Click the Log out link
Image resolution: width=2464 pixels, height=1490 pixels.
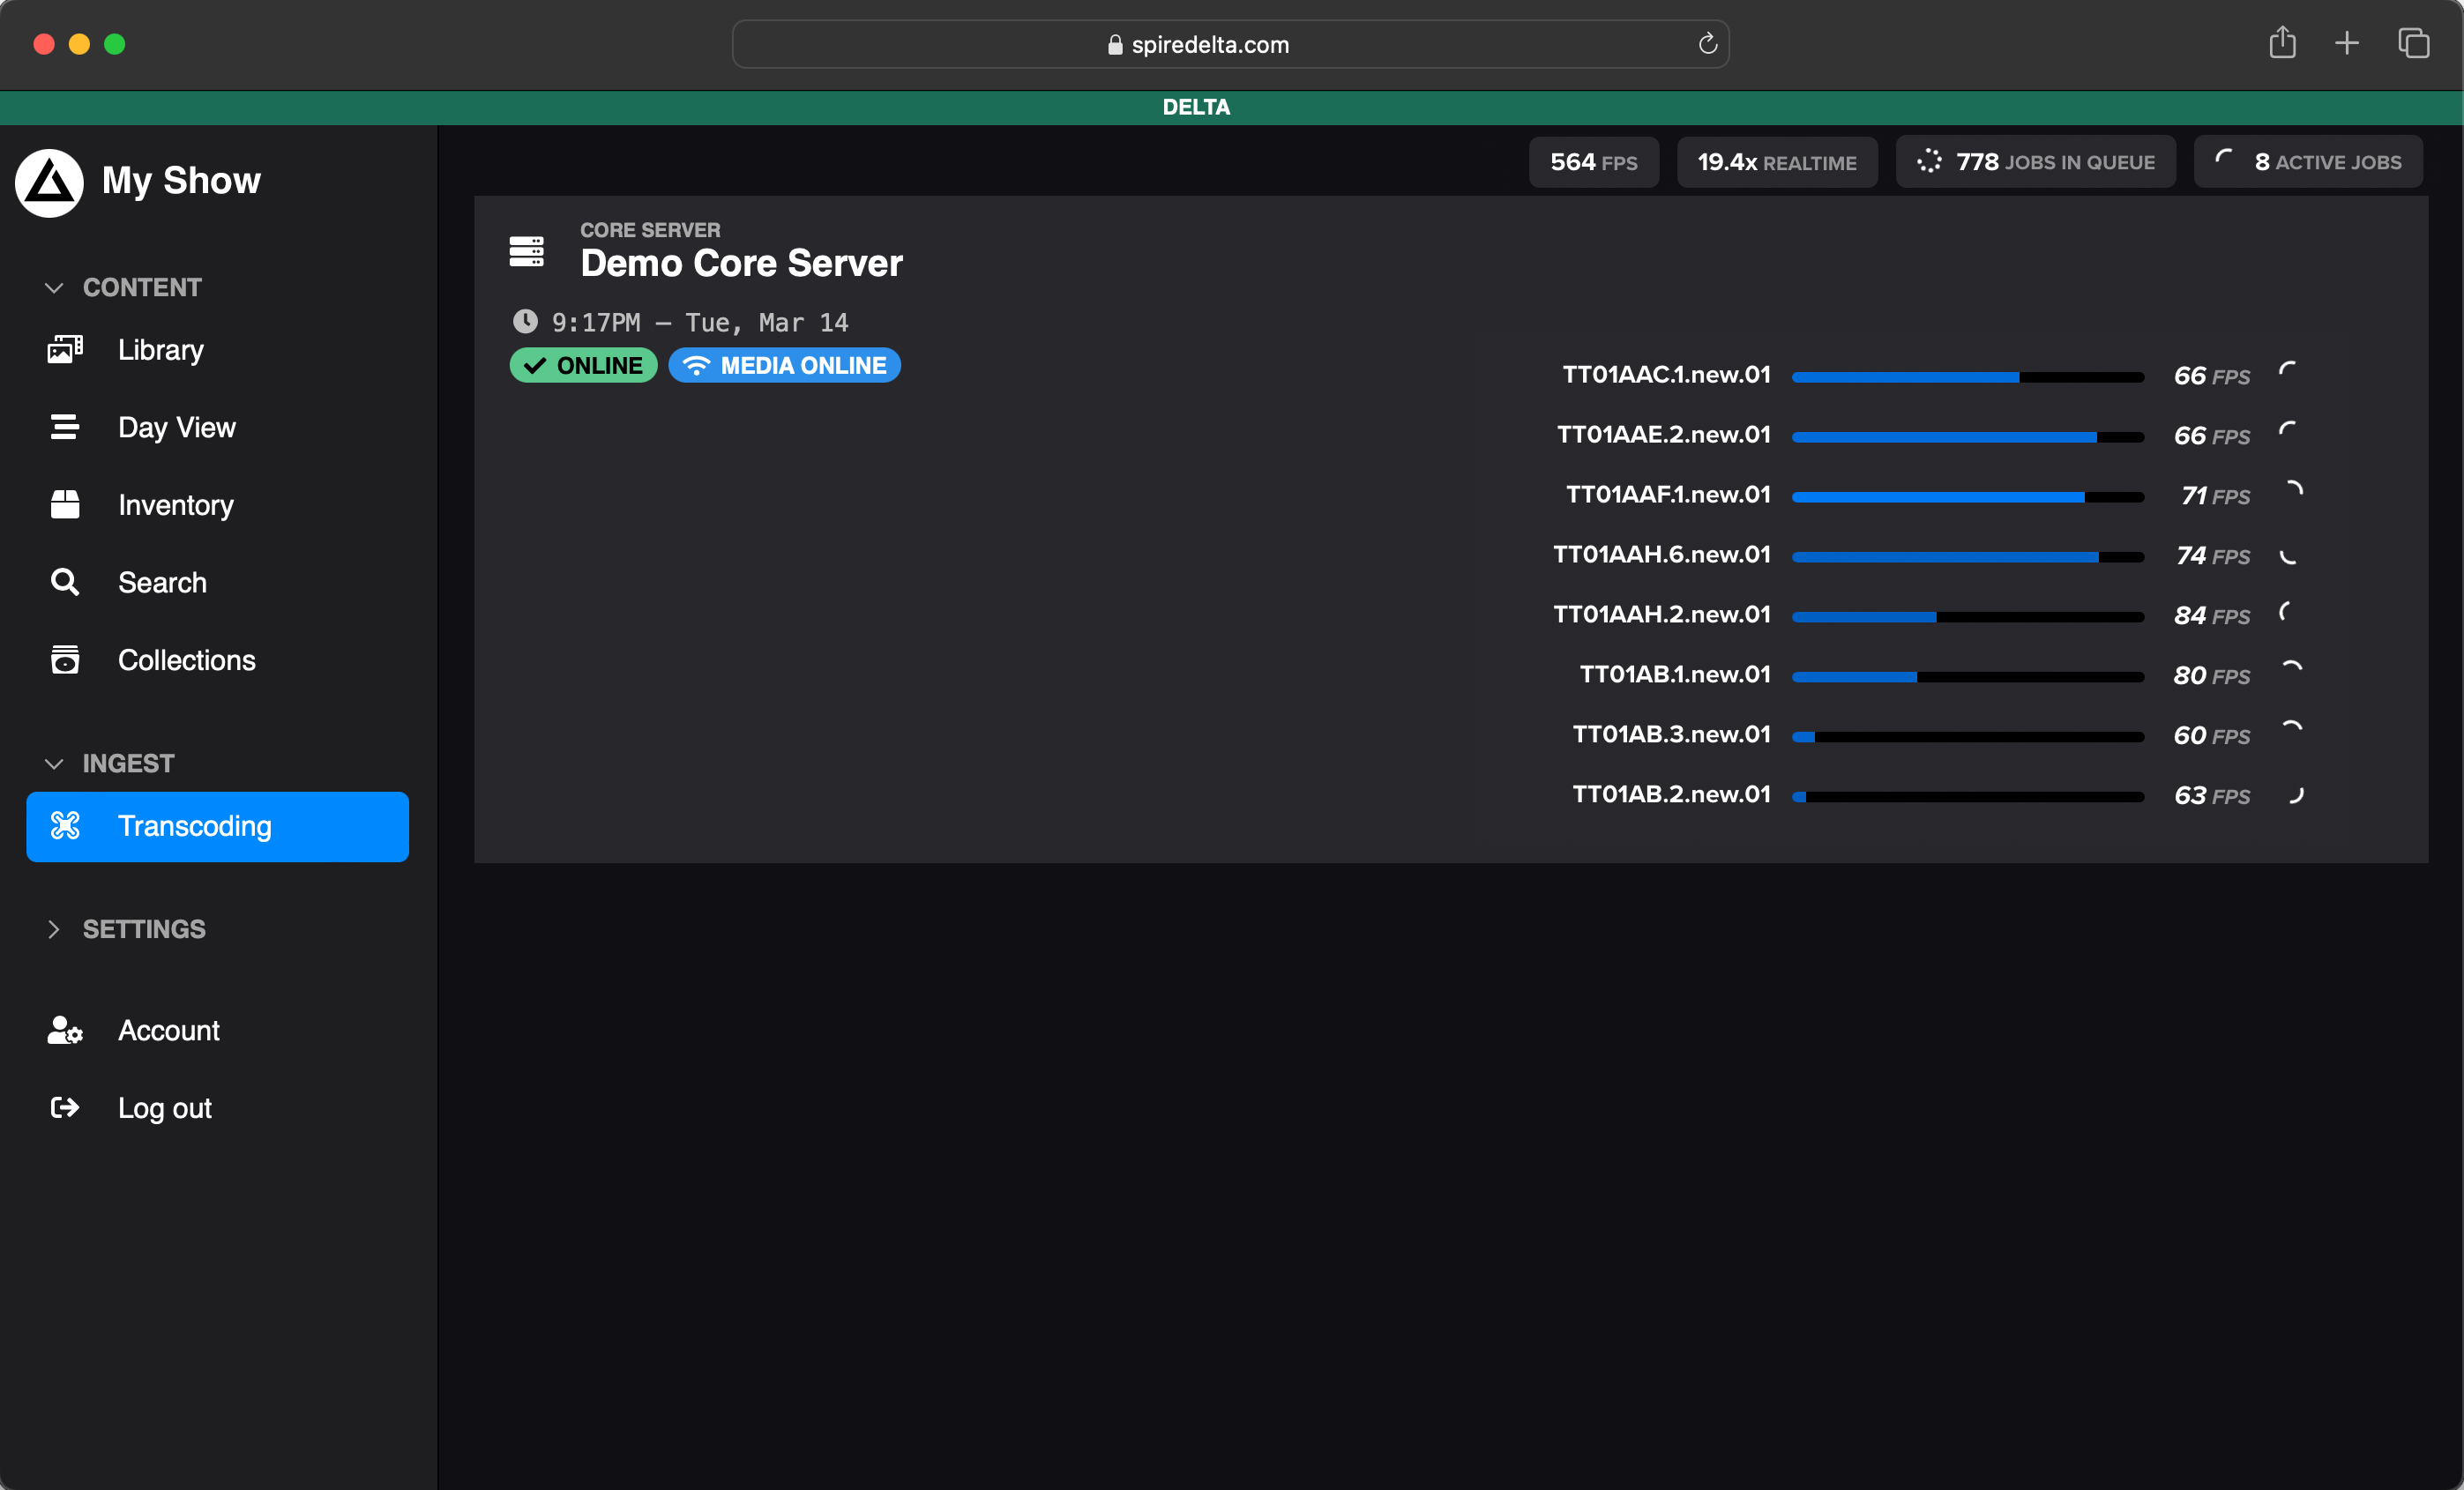point(164,1108)
